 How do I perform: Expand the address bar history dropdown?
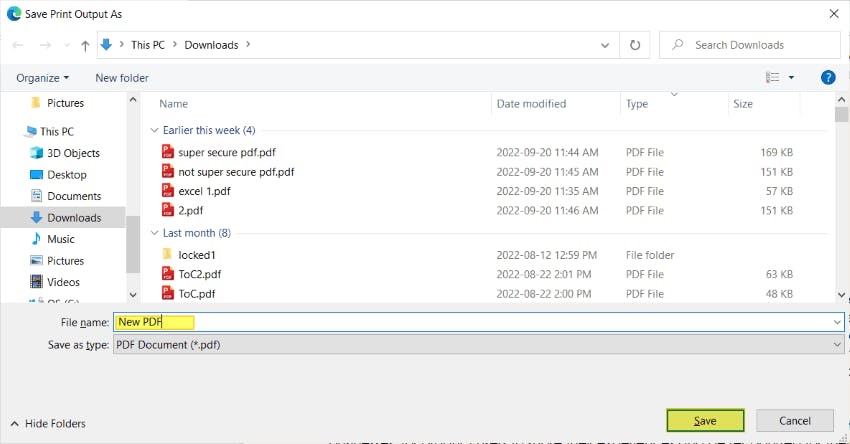point(605,45)
